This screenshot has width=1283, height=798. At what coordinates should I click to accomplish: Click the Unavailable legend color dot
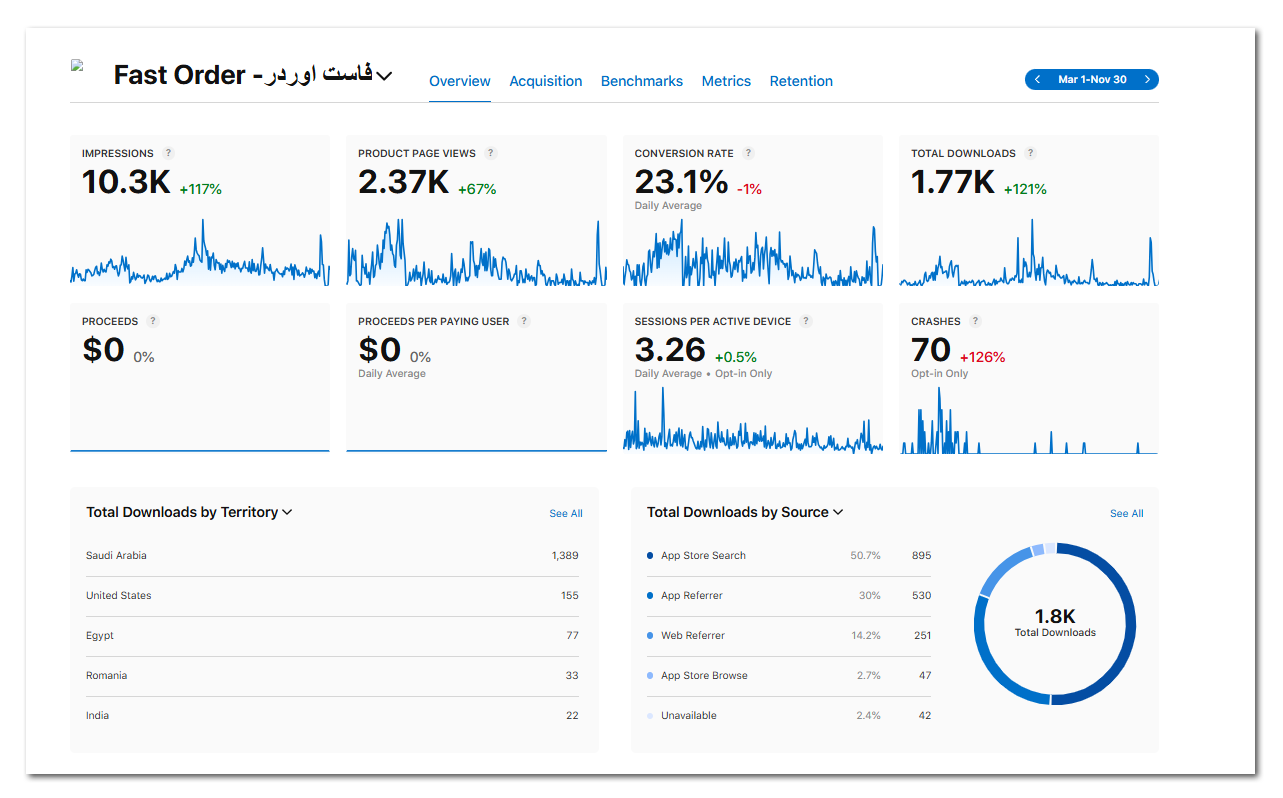point(650,716)
